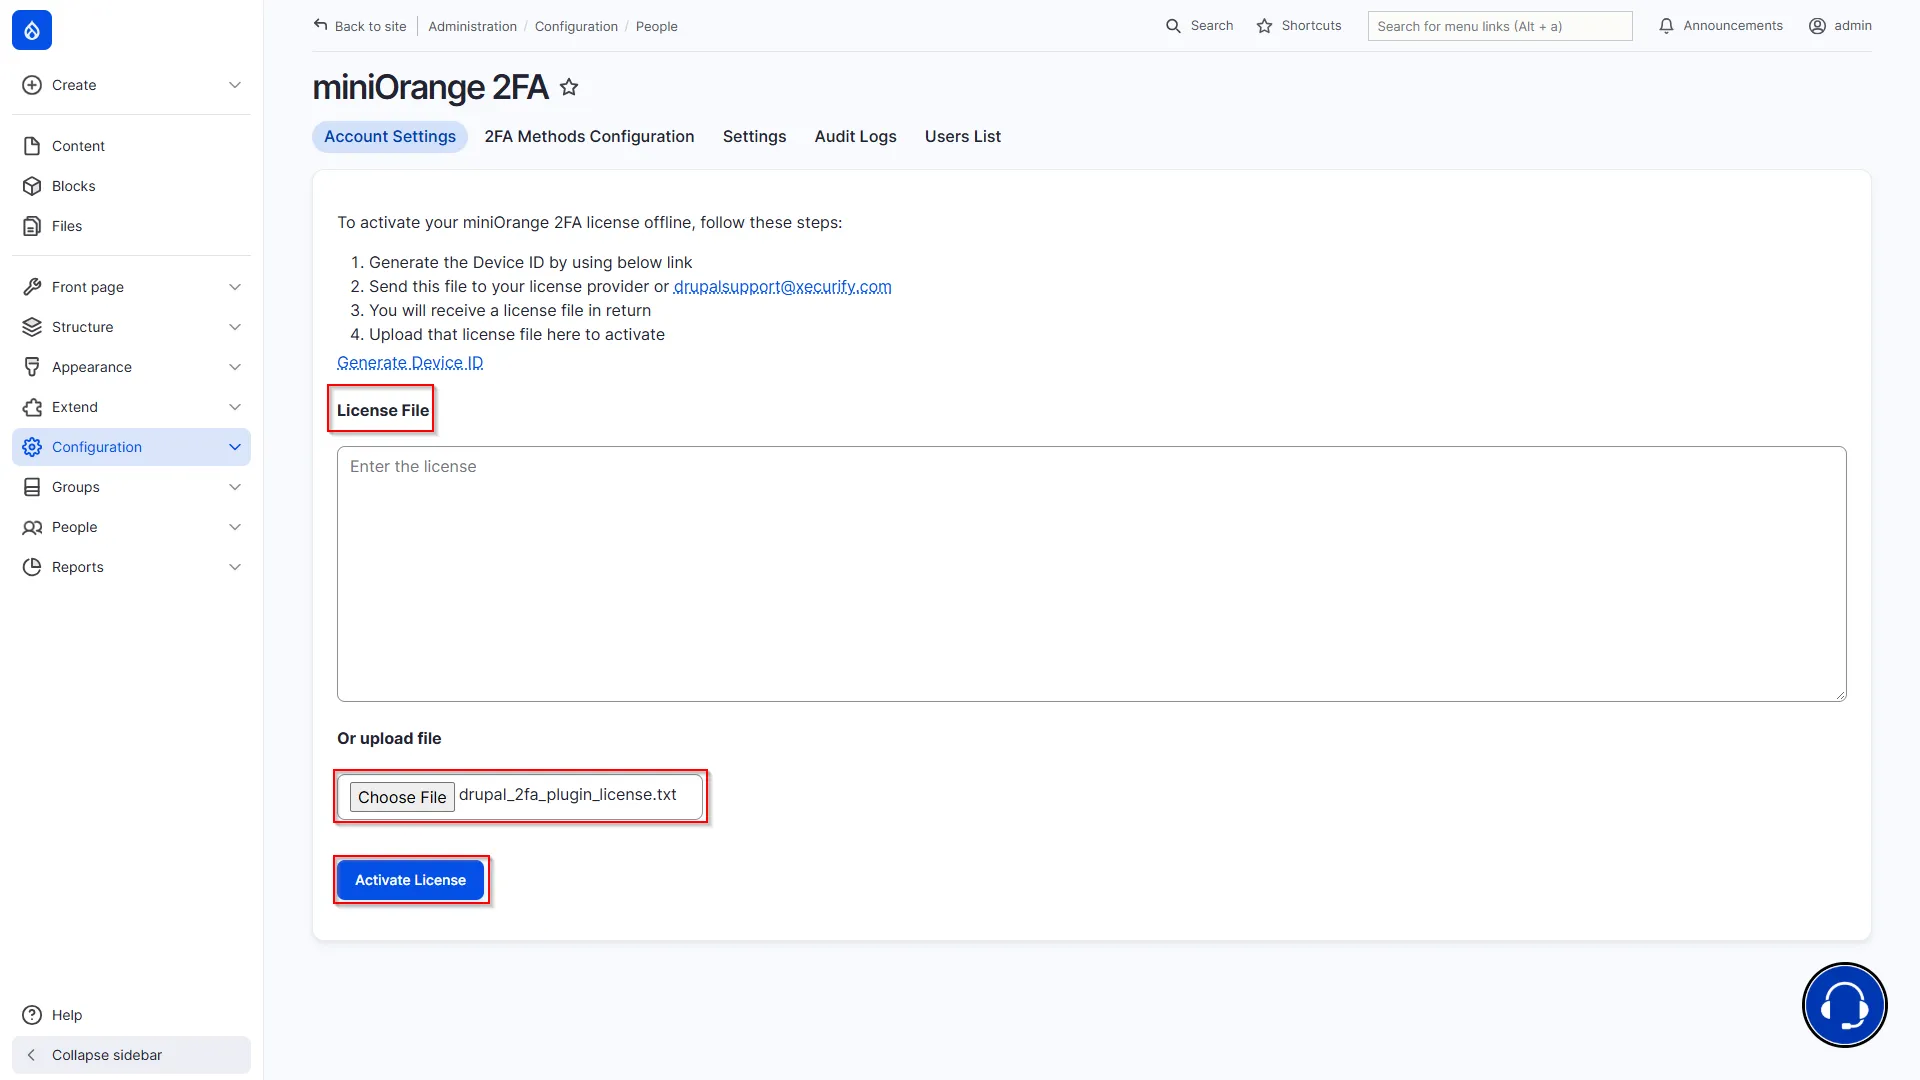
Task: Focus the Search for menu links field
Action: [1500, 26]
